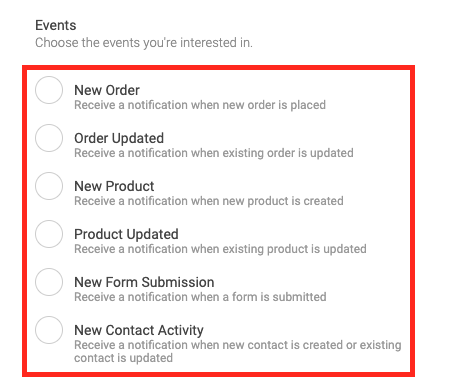
Task: Enable the New Order event checkbox
Action: 49,90
